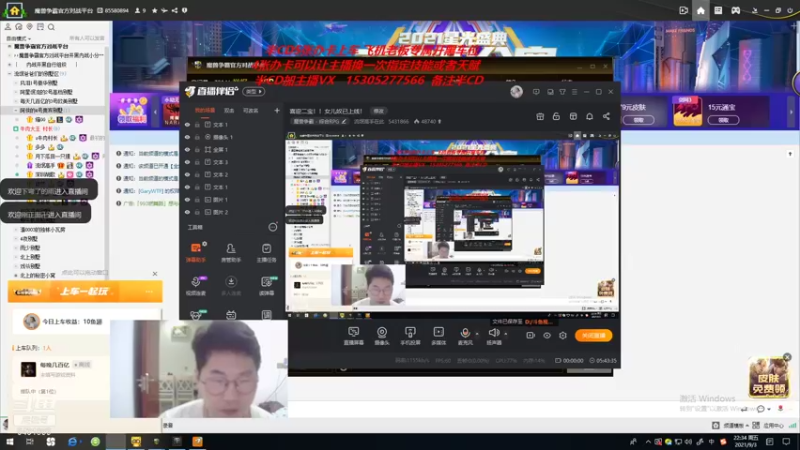Open the microphone options arrow
The image size is (800, 450).
[477, 334]
